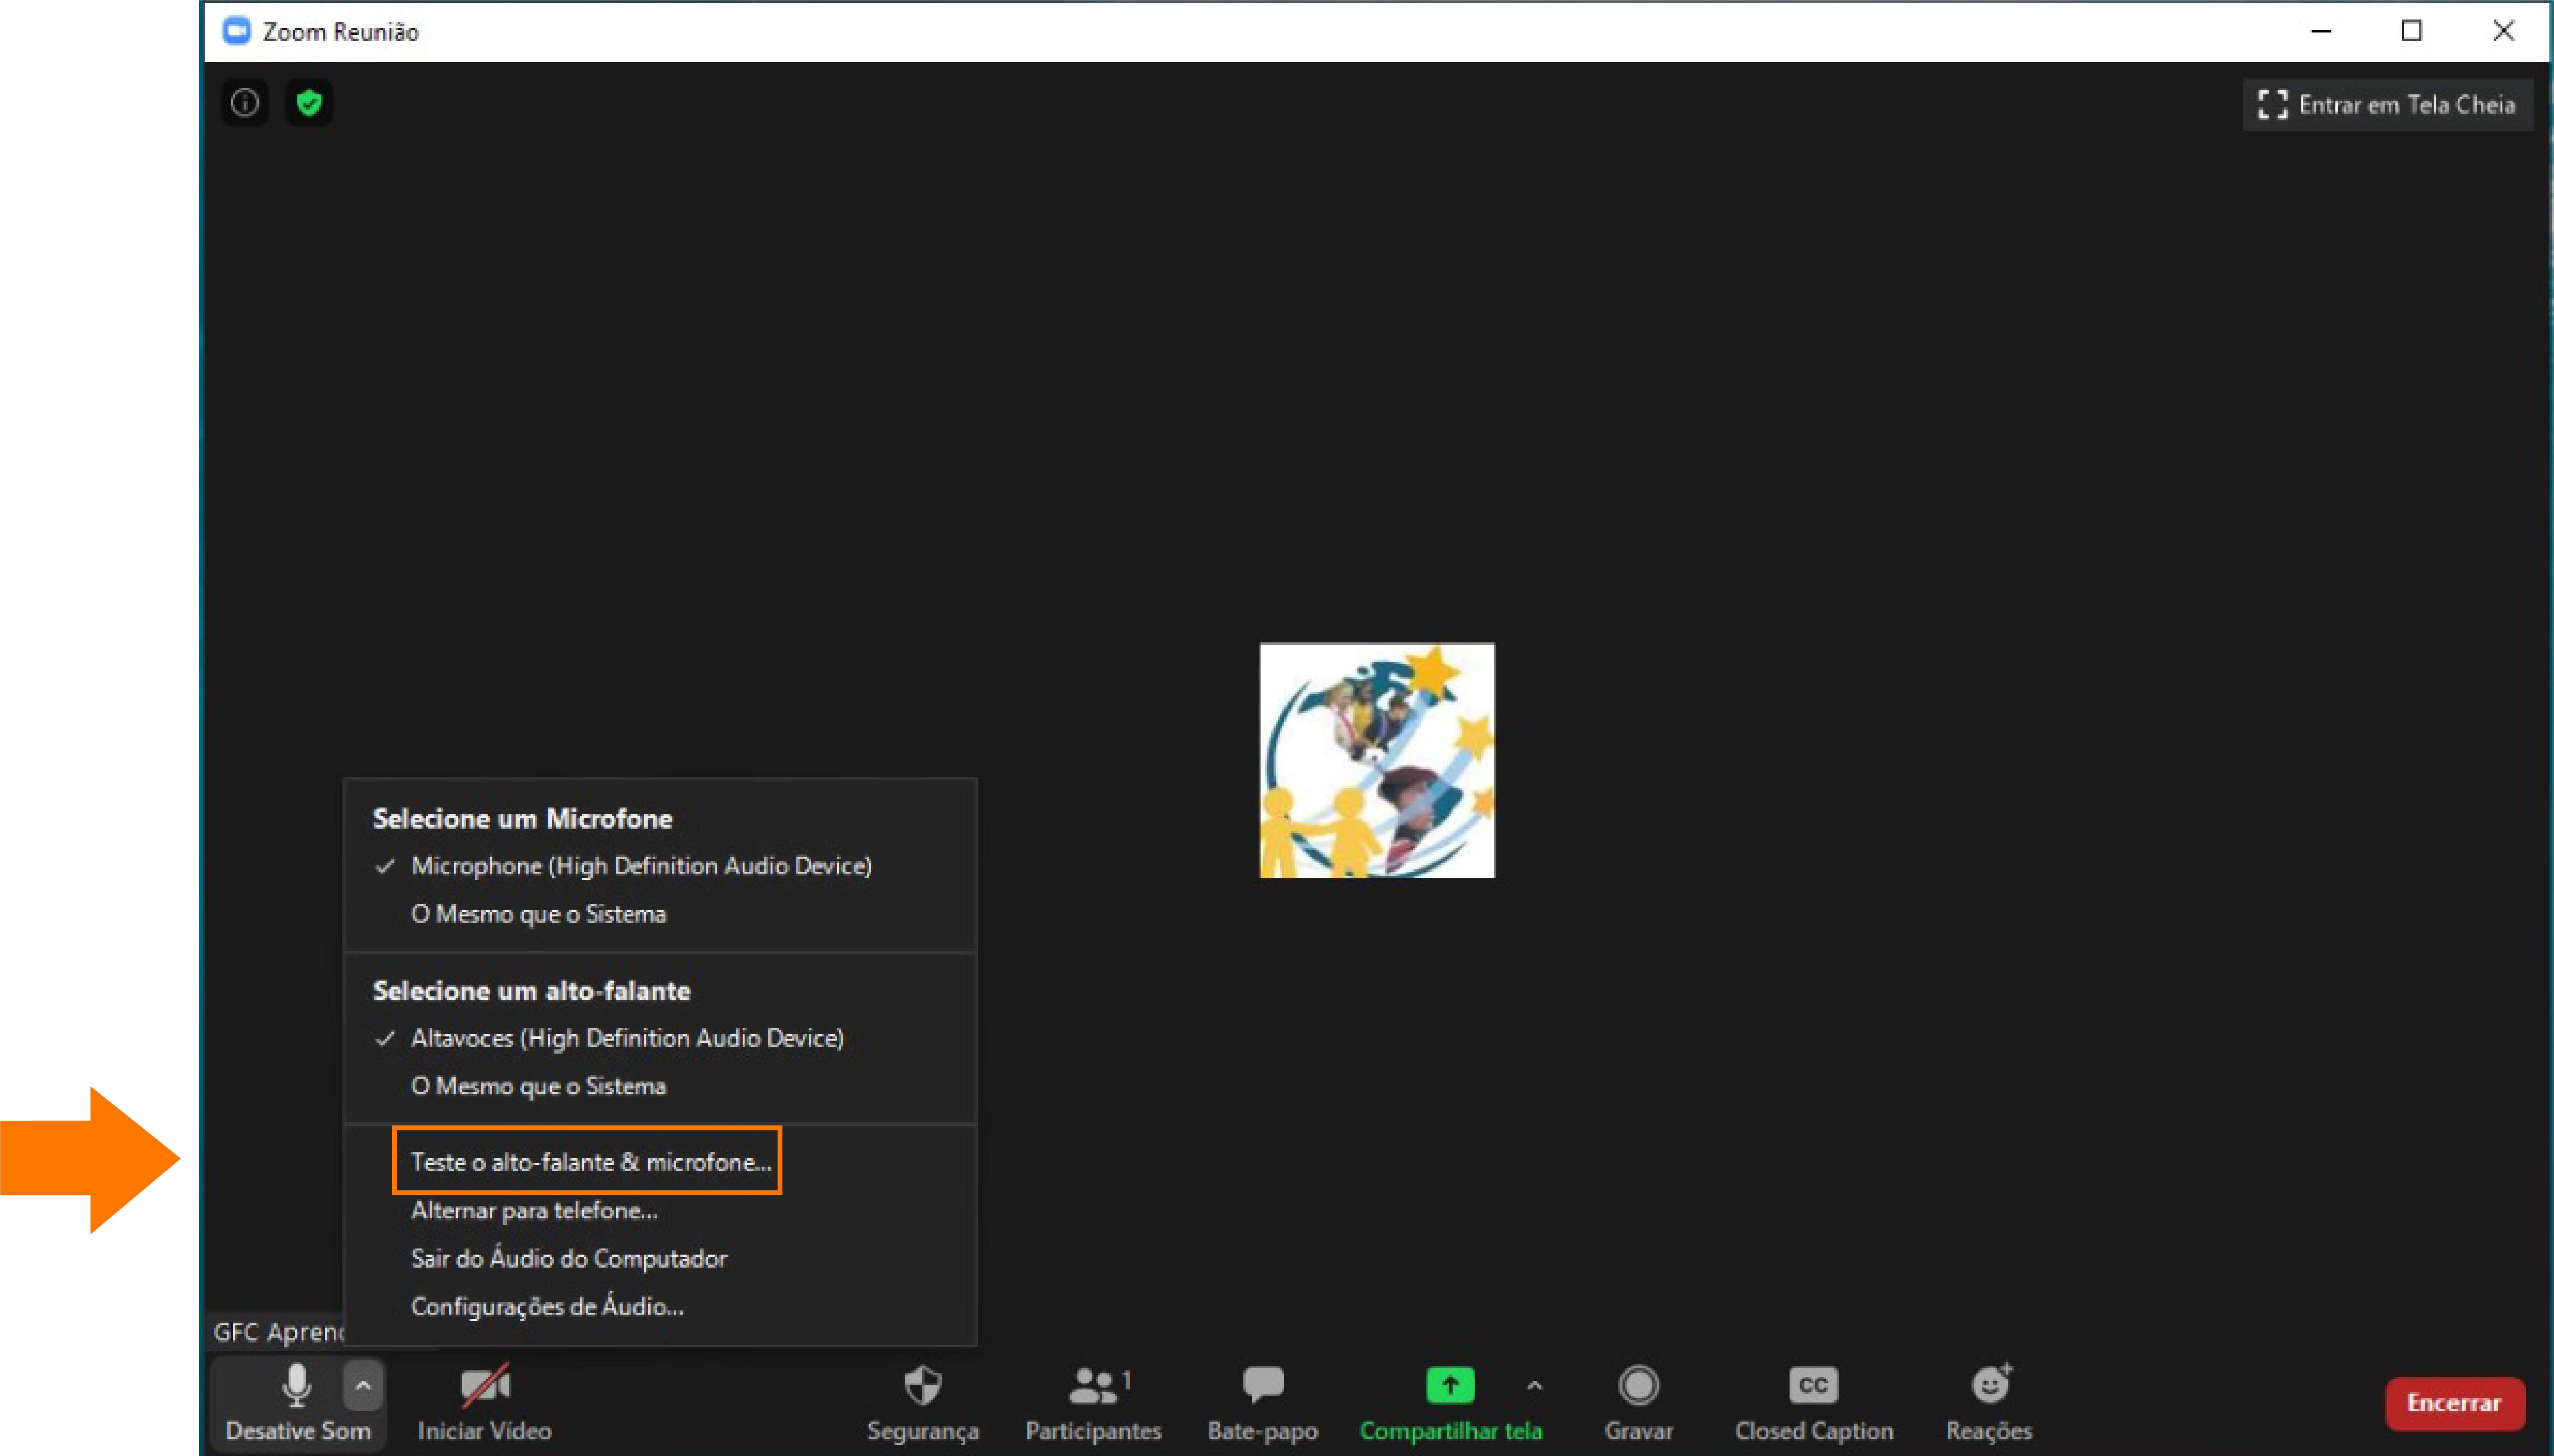This screenshot has width=2554, height=1456.
Task: Click Teste o alto-falante & microfone...
Action: coord(588,1162)
